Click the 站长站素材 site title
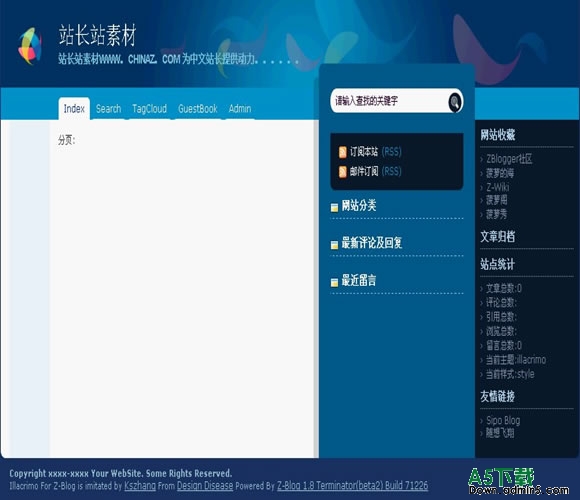The height and width of the screenshot is (500, 580). point(98,36)
